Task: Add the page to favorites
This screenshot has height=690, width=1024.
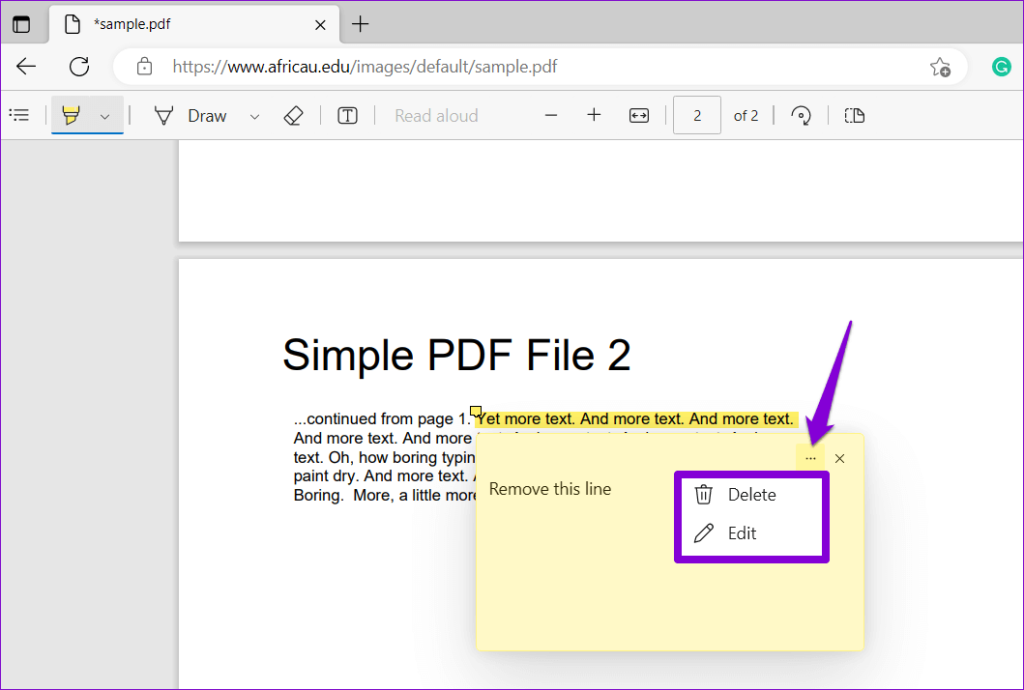Action: pos(940,66)
